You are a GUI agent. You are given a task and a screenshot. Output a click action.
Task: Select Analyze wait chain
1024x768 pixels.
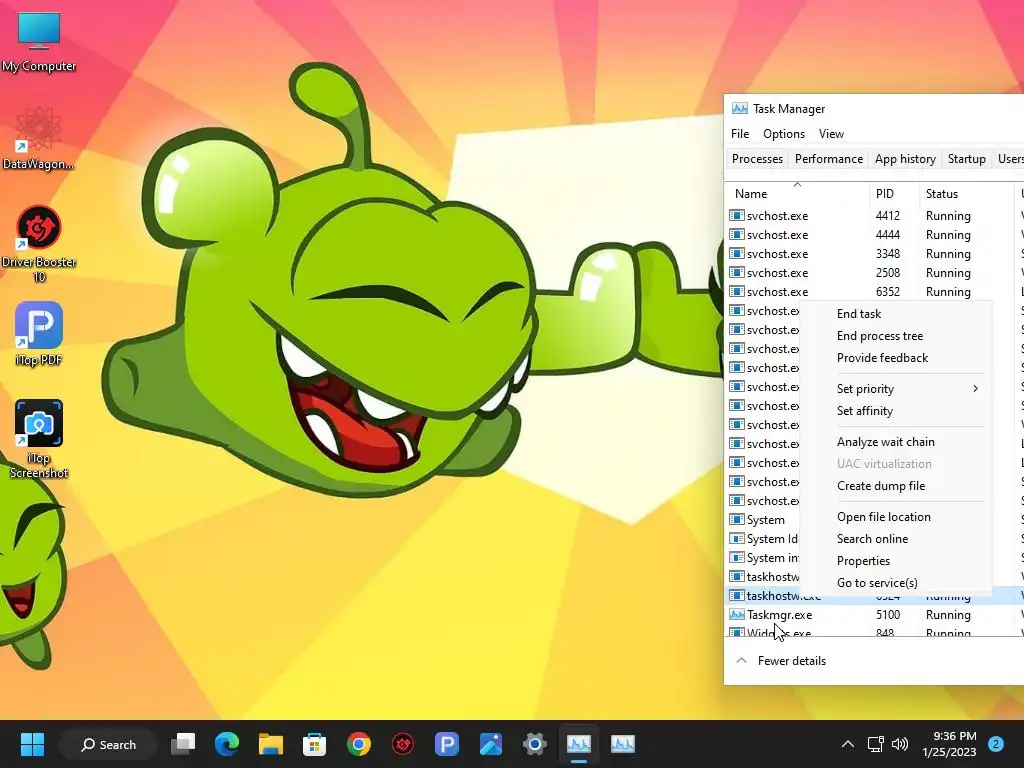895,442
